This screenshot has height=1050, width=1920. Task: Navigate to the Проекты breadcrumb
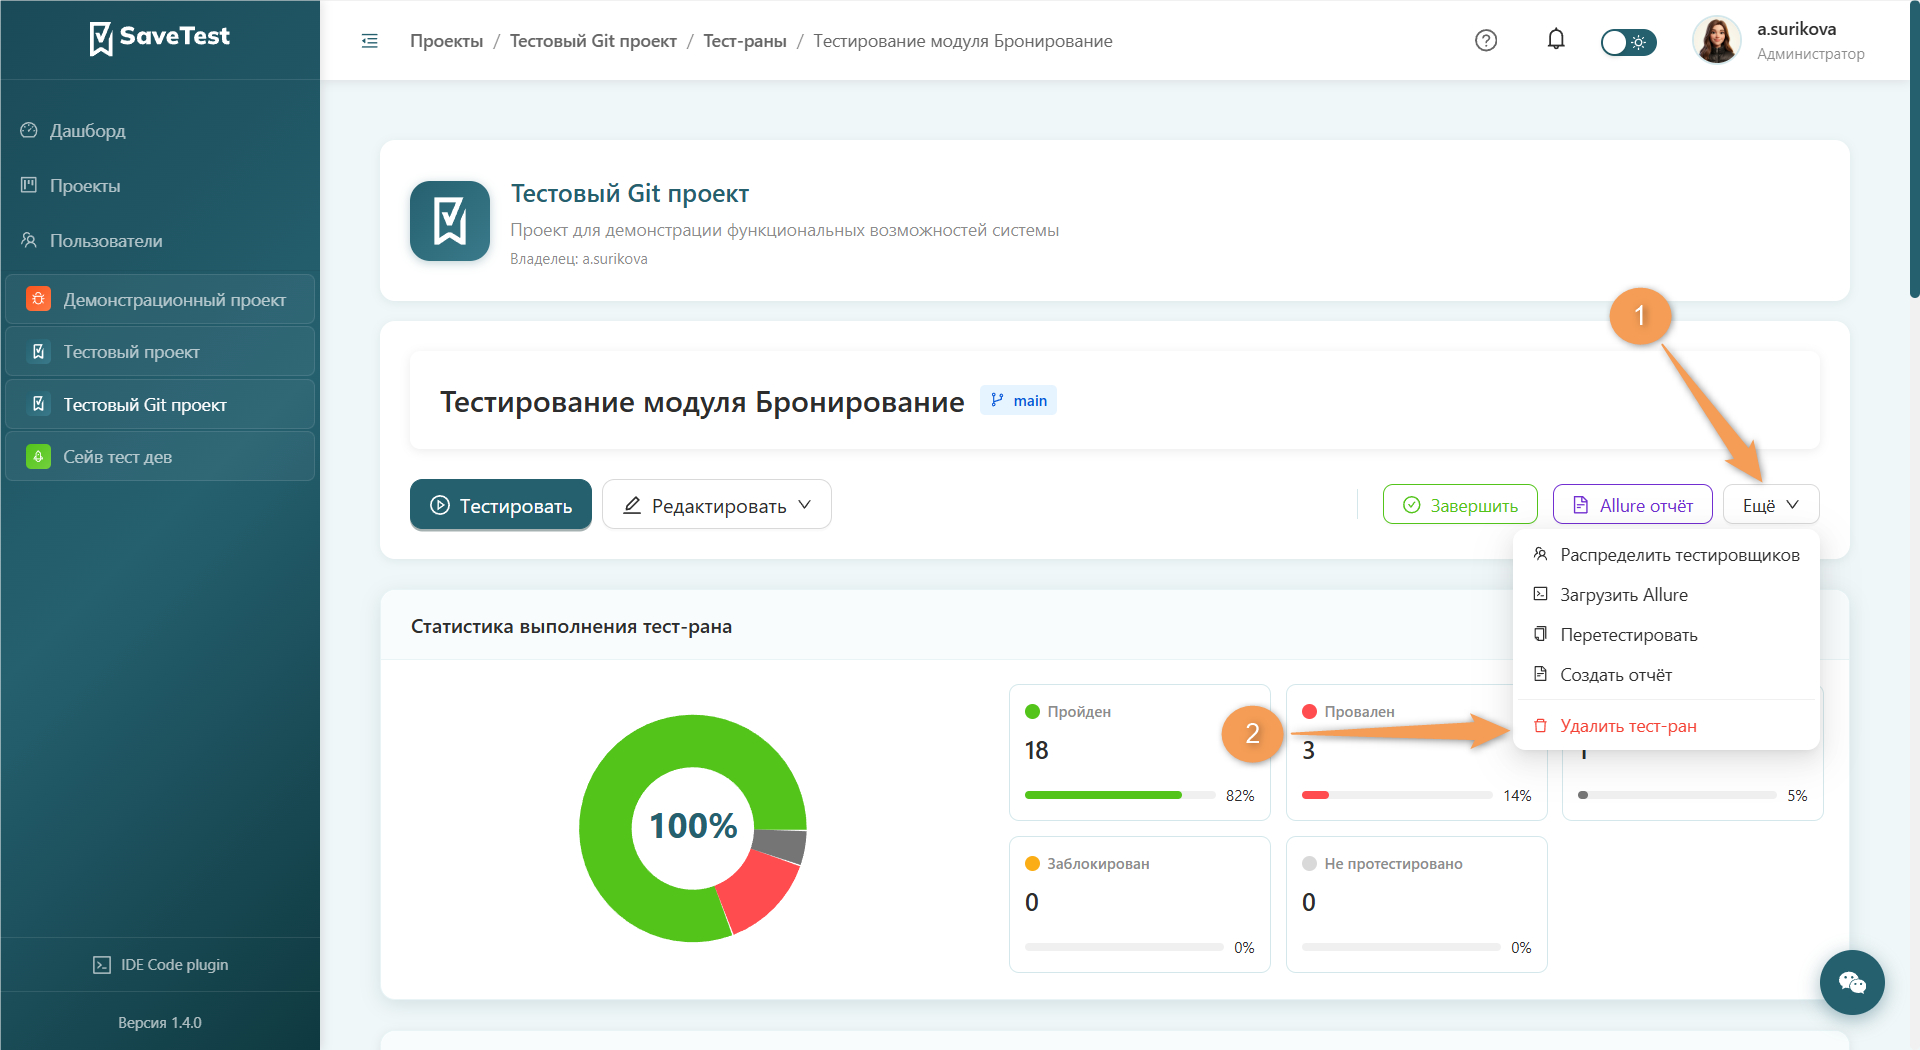(446, 41)
